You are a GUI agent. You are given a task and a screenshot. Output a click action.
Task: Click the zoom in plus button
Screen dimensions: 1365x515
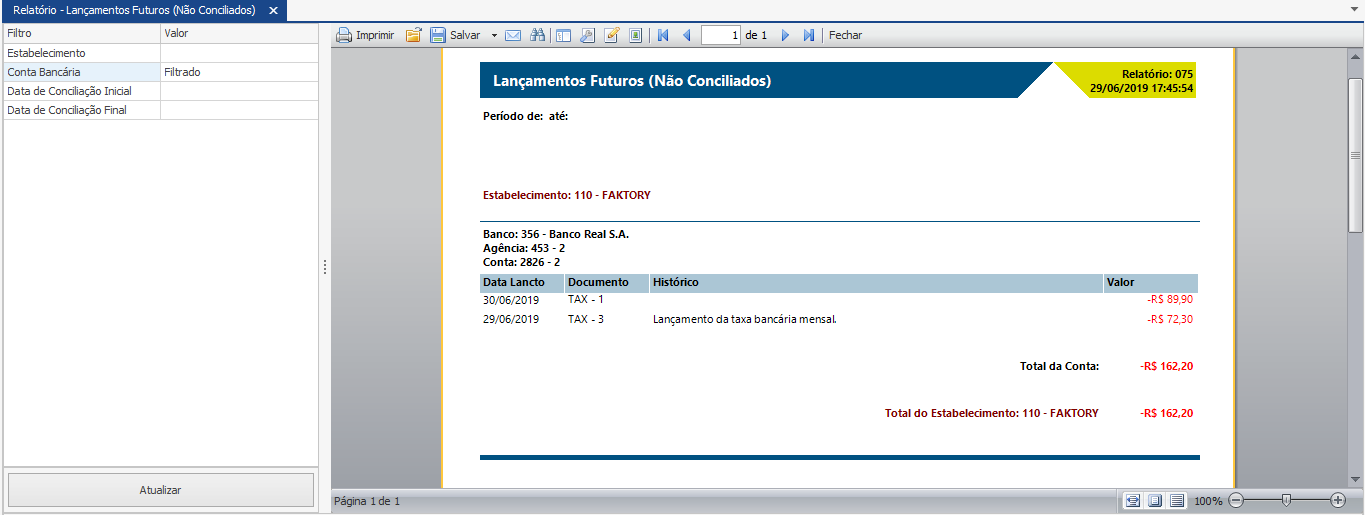coord(1338,500)
